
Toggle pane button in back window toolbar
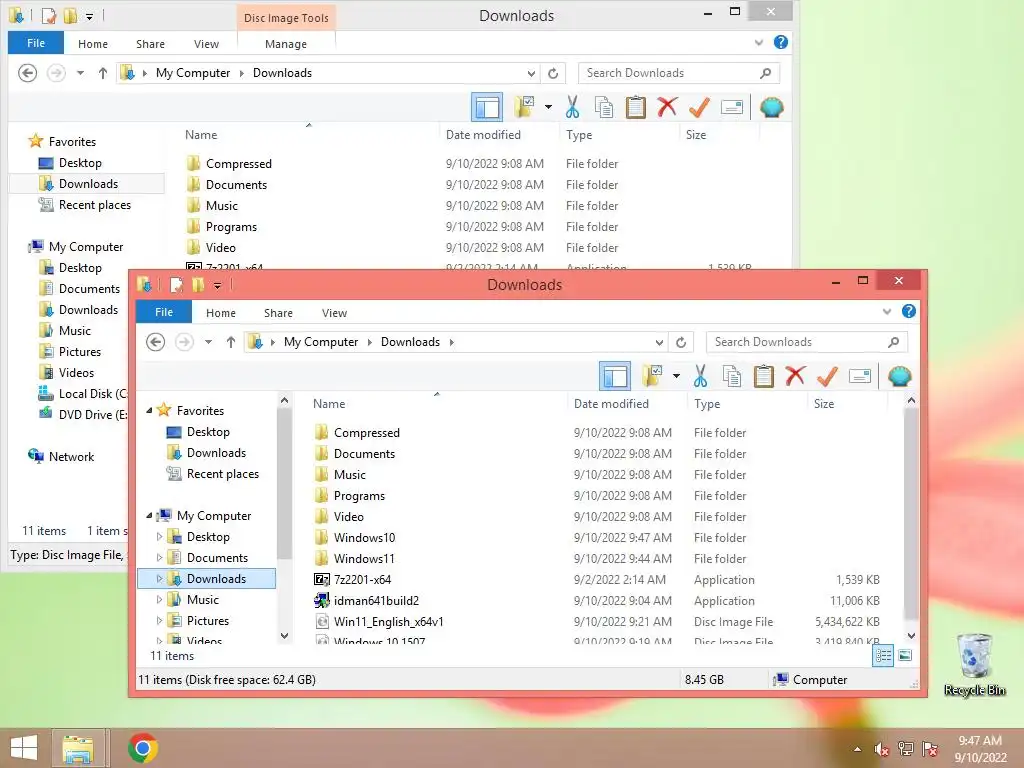[x=487, y=107]
